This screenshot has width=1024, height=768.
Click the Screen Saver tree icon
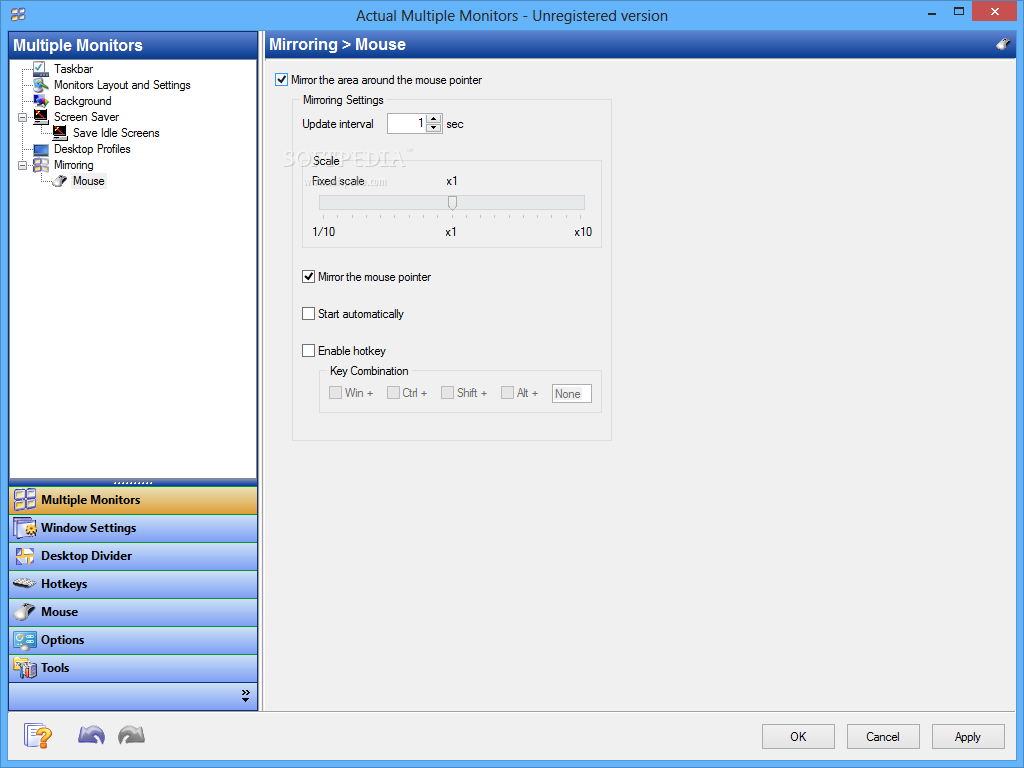[40, 117]
